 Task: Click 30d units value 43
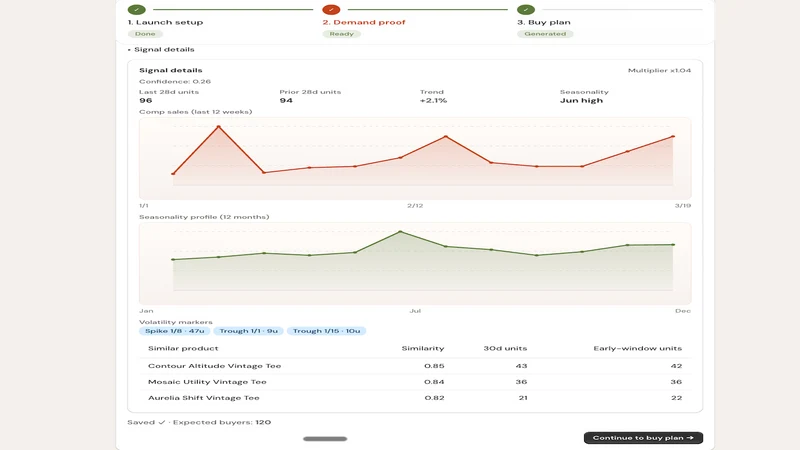pos(521,366)
